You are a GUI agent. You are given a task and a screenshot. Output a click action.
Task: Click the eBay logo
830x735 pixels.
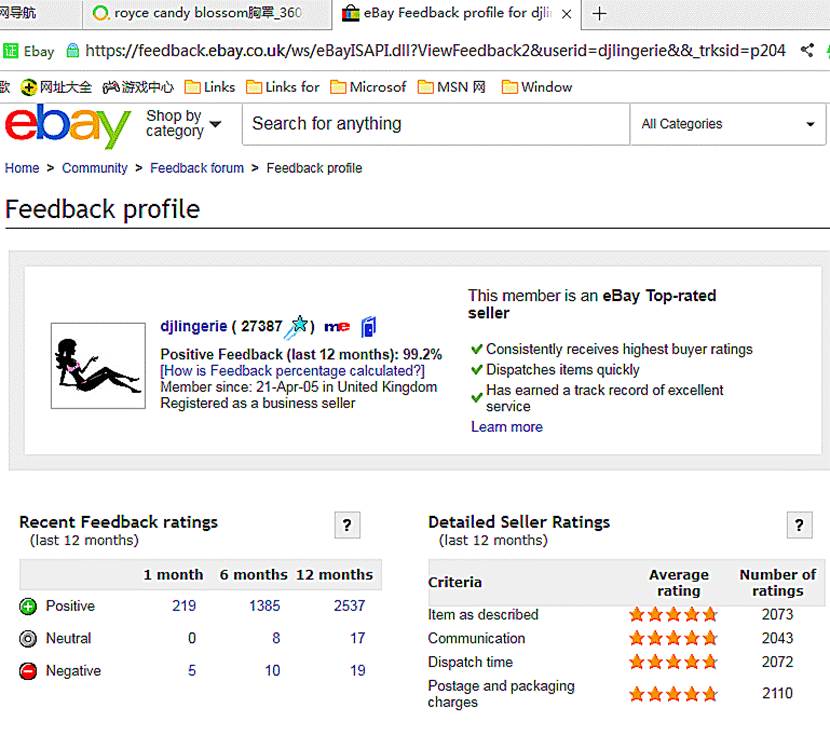coord(67,125)
